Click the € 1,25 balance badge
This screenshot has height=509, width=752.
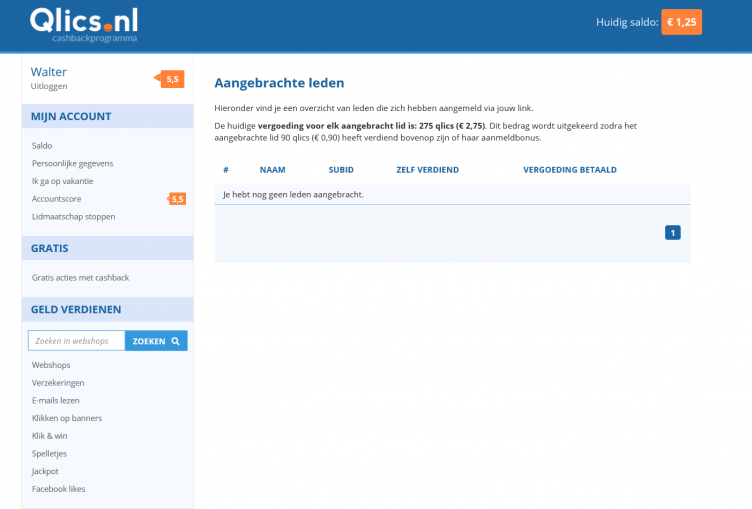click(x=681, y=22)
